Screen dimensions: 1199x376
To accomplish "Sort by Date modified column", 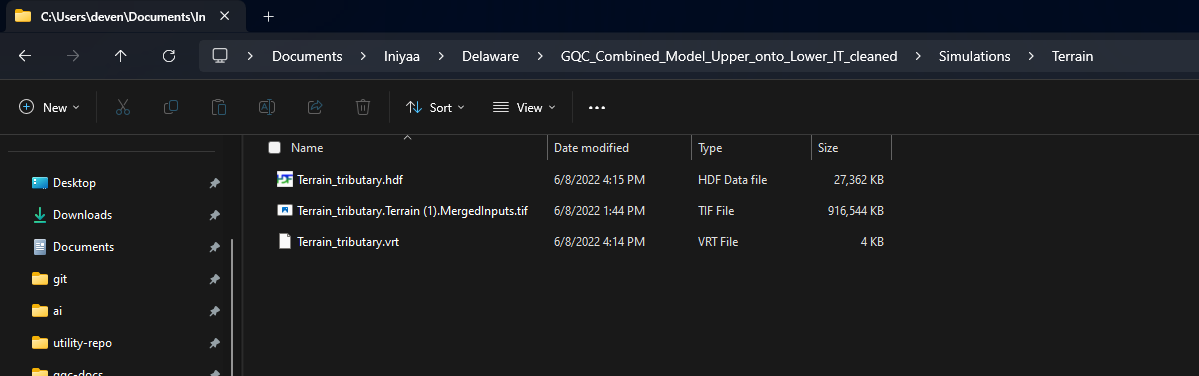I will tap(591, 147).
